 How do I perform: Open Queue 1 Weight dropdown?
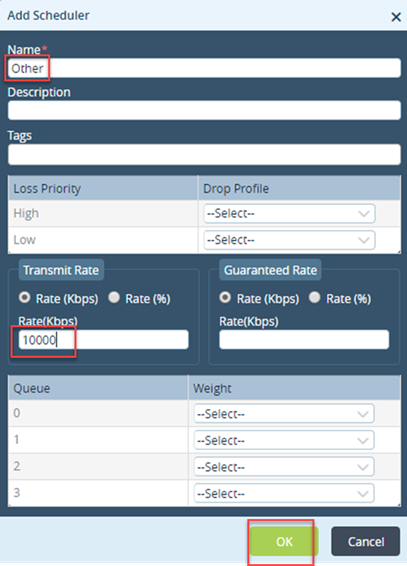point(284,440)
